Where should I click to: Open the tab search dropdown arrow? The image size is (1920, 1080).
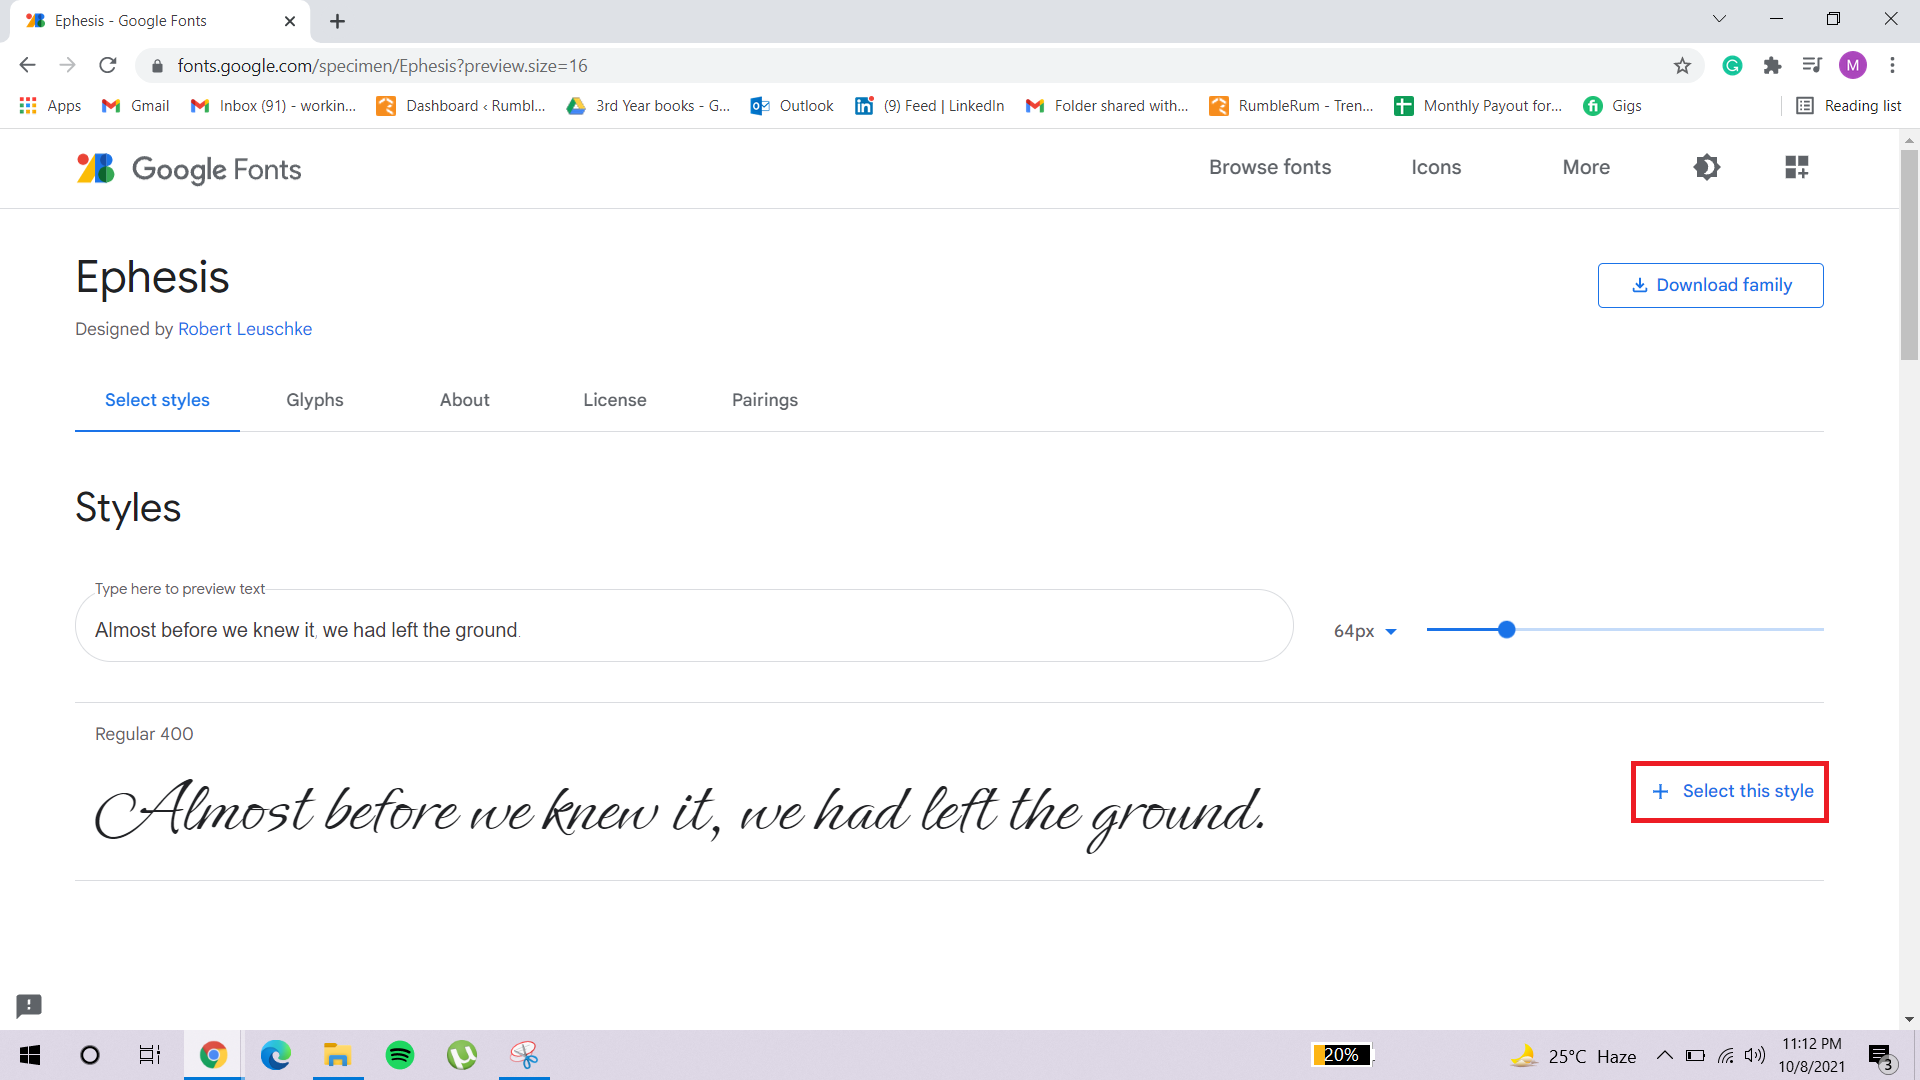click(x=1719, y=19)
